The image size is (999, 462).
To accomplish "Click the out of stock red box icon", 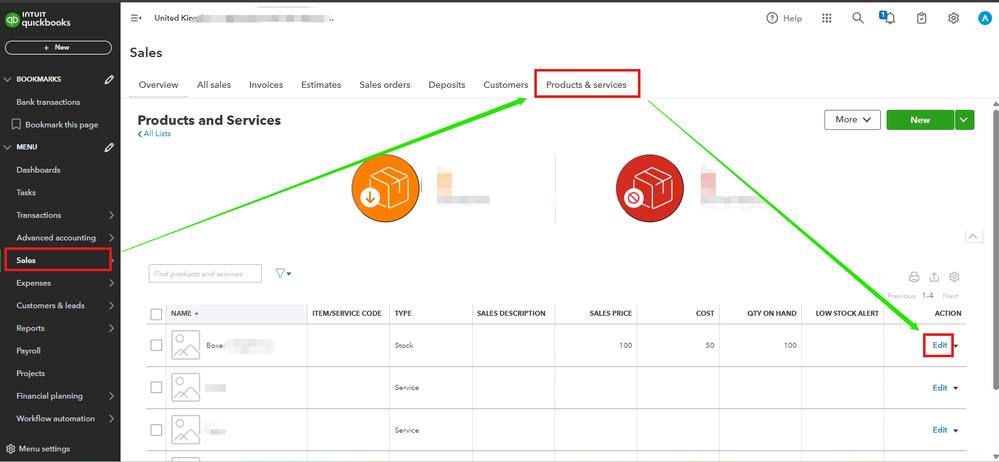I will click(x=650, y=188).
